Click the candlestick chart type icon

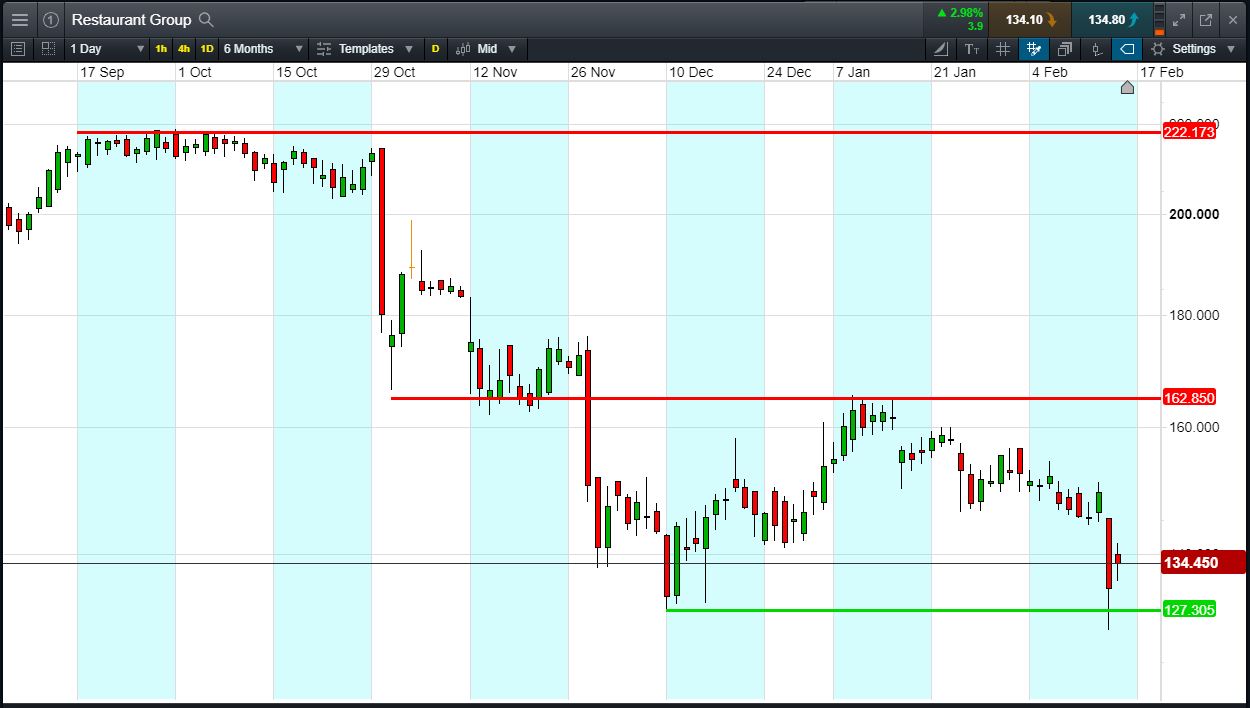click(1096, 48)
